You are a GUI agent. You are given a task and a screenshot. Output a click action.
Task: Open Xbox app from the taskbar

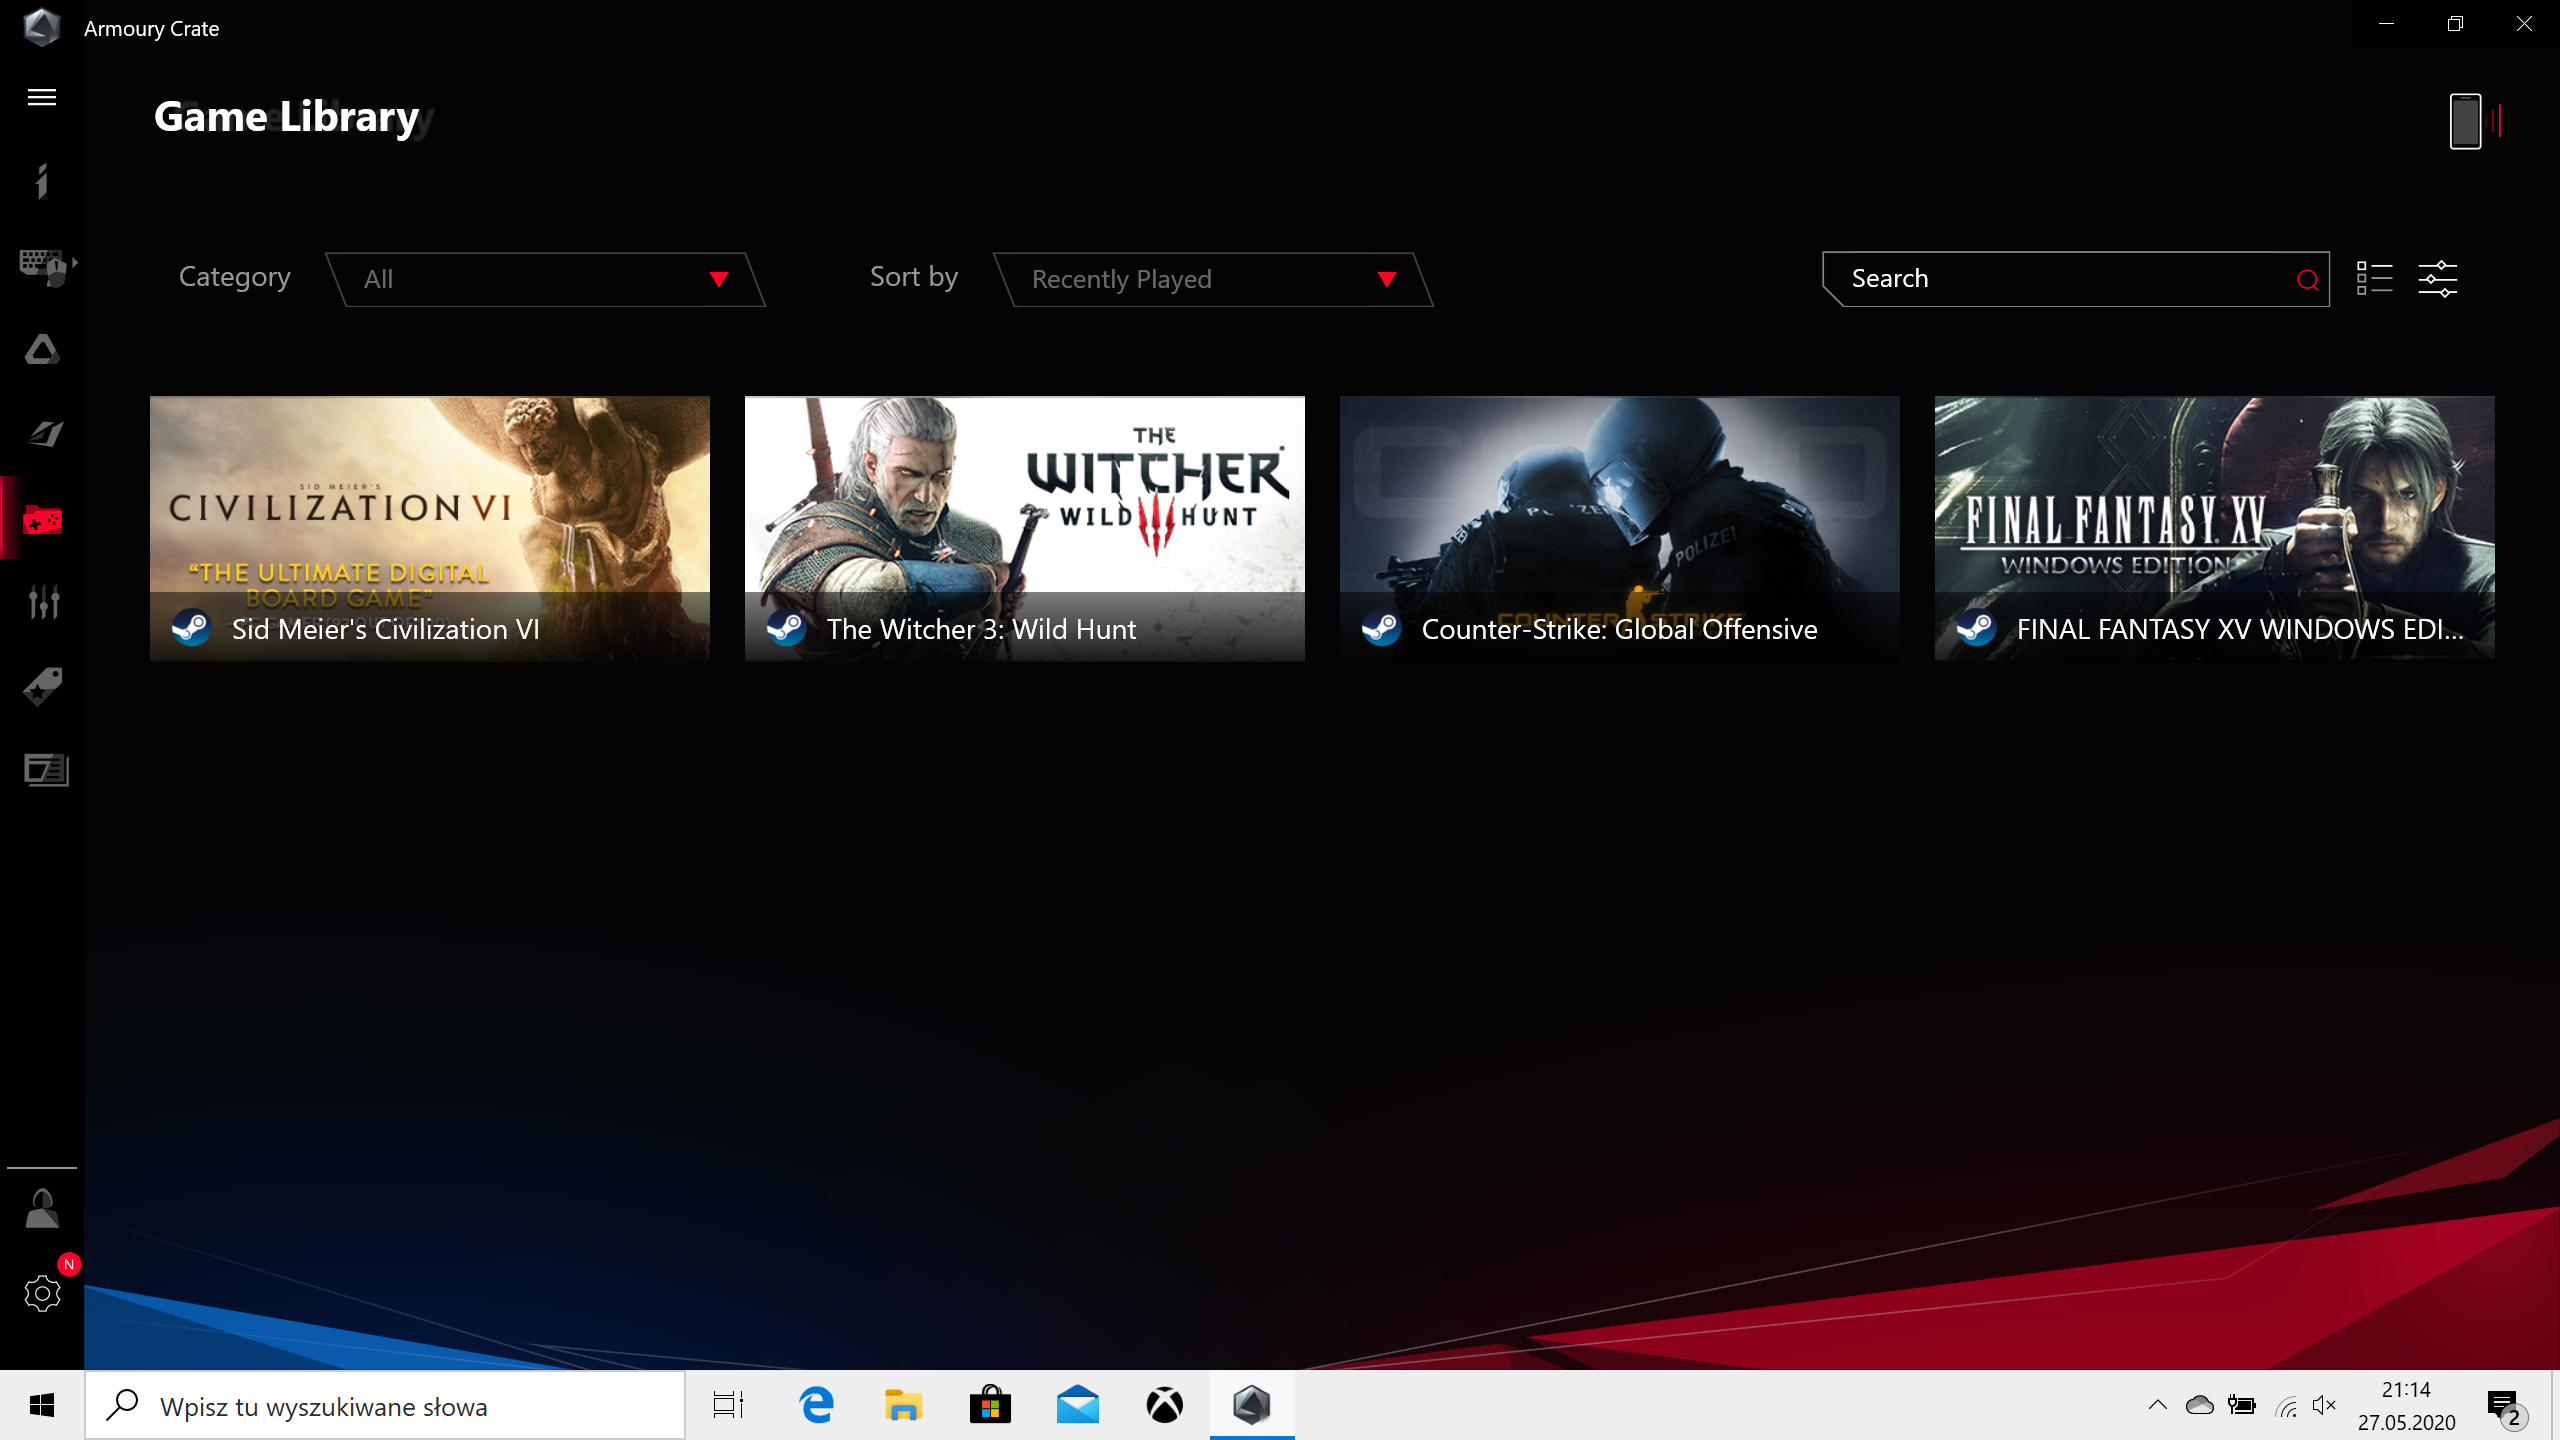pyautogui.click(x=1164, y=1405)
